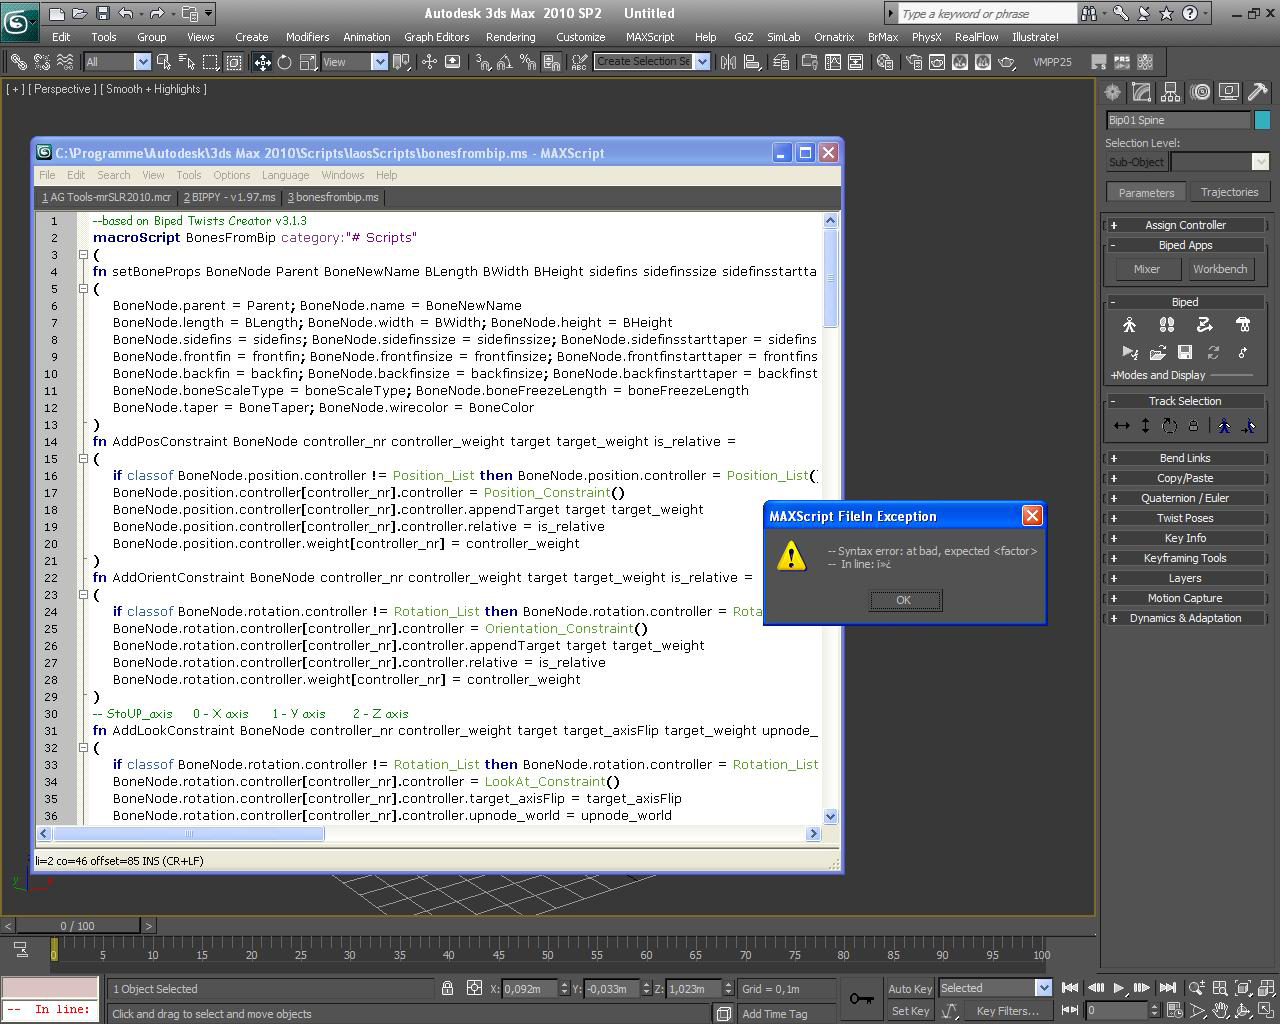Expand the Keyframing Tools rollout
The height and width of the screenshot is (1024, 1280).
tap(1185, 558)
